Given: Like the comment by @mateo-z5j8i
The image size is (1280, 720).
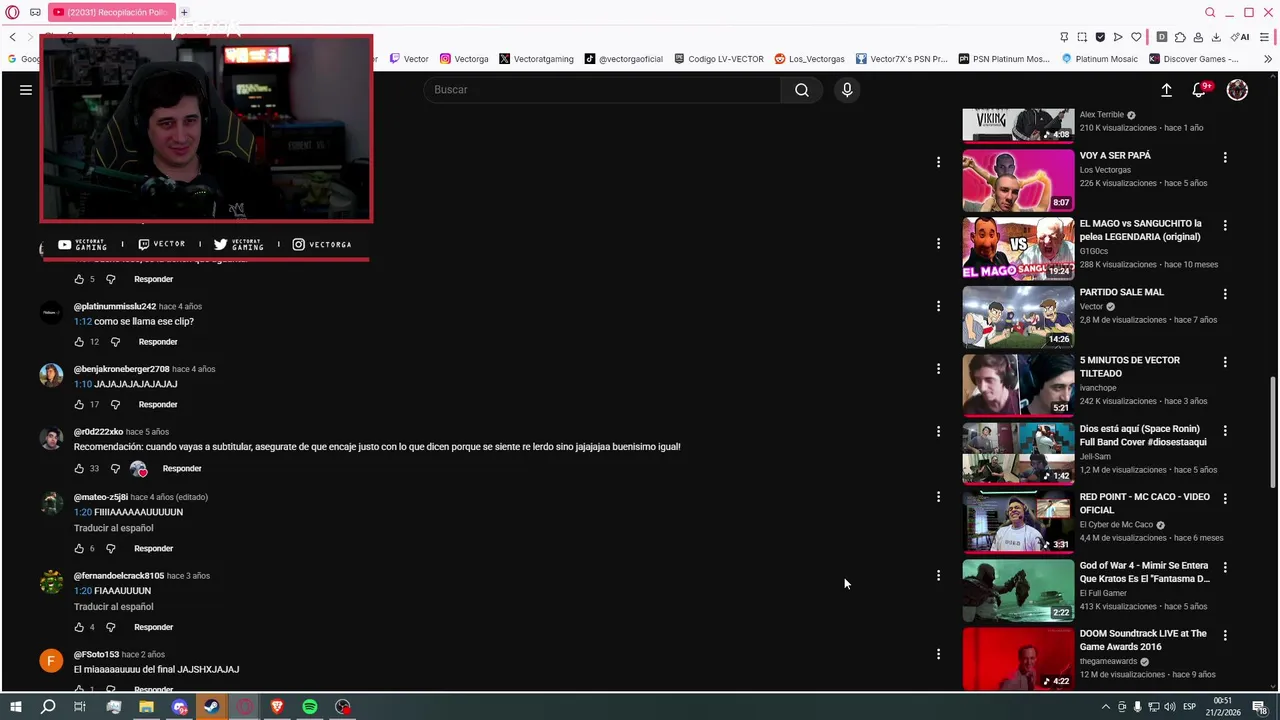Looking at the screenshot, I should (79, 549).
